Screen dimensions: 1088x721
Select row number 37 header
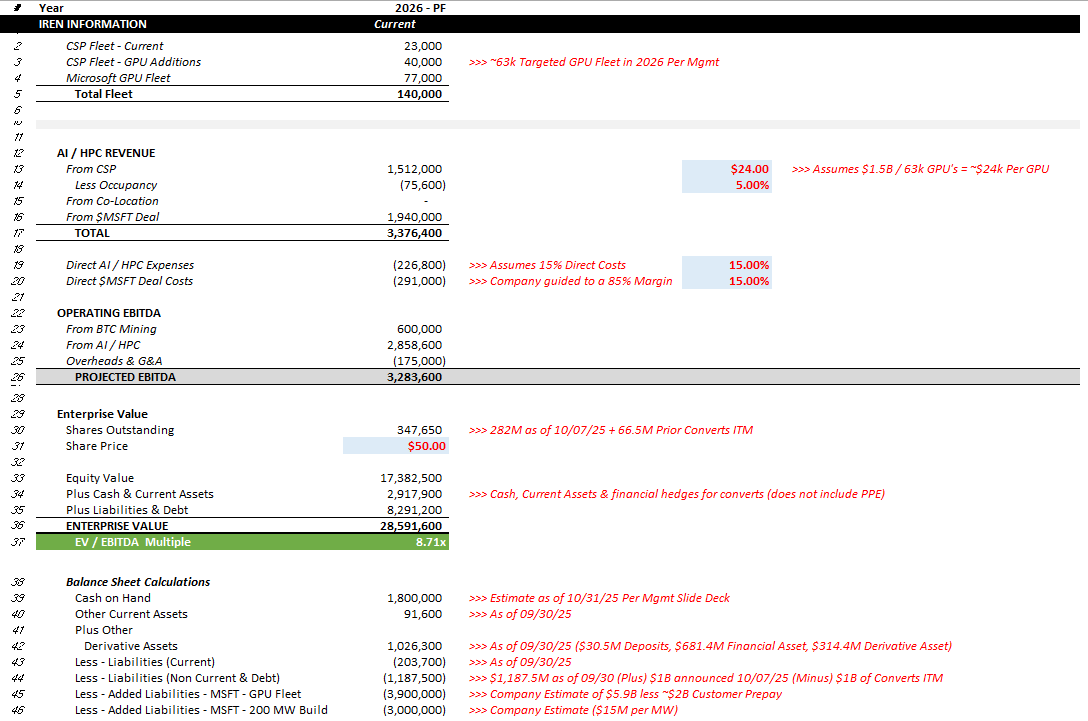17,542
